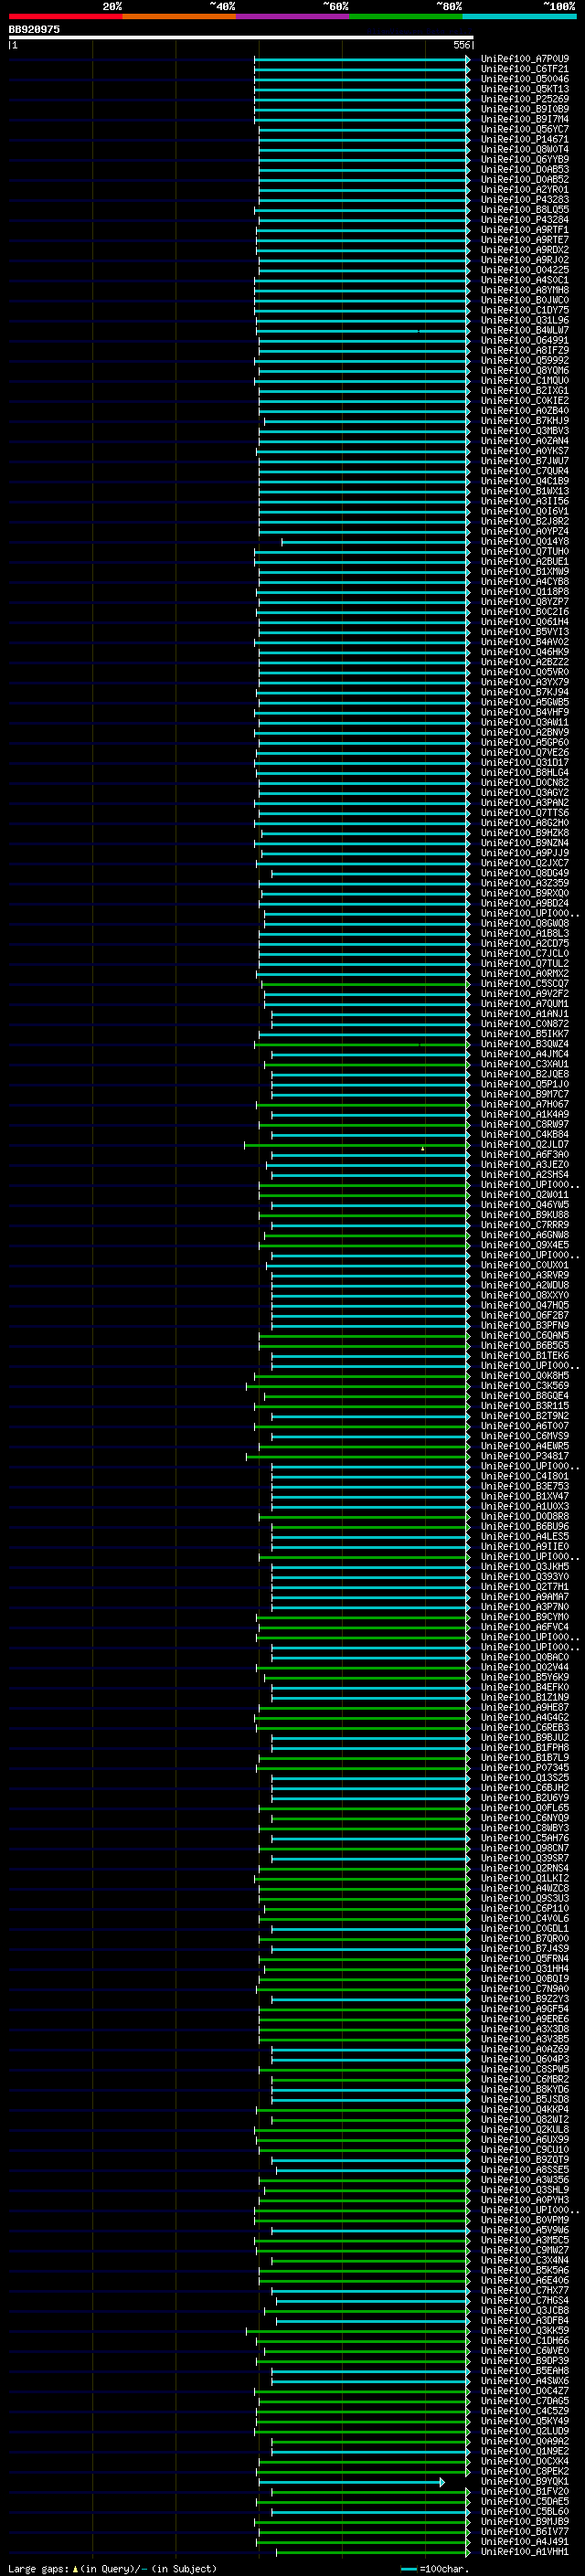This screenshot has width=585, height=2576.
Task: Open hit UniRef100_Q5KT13
Action: [525, 89]
